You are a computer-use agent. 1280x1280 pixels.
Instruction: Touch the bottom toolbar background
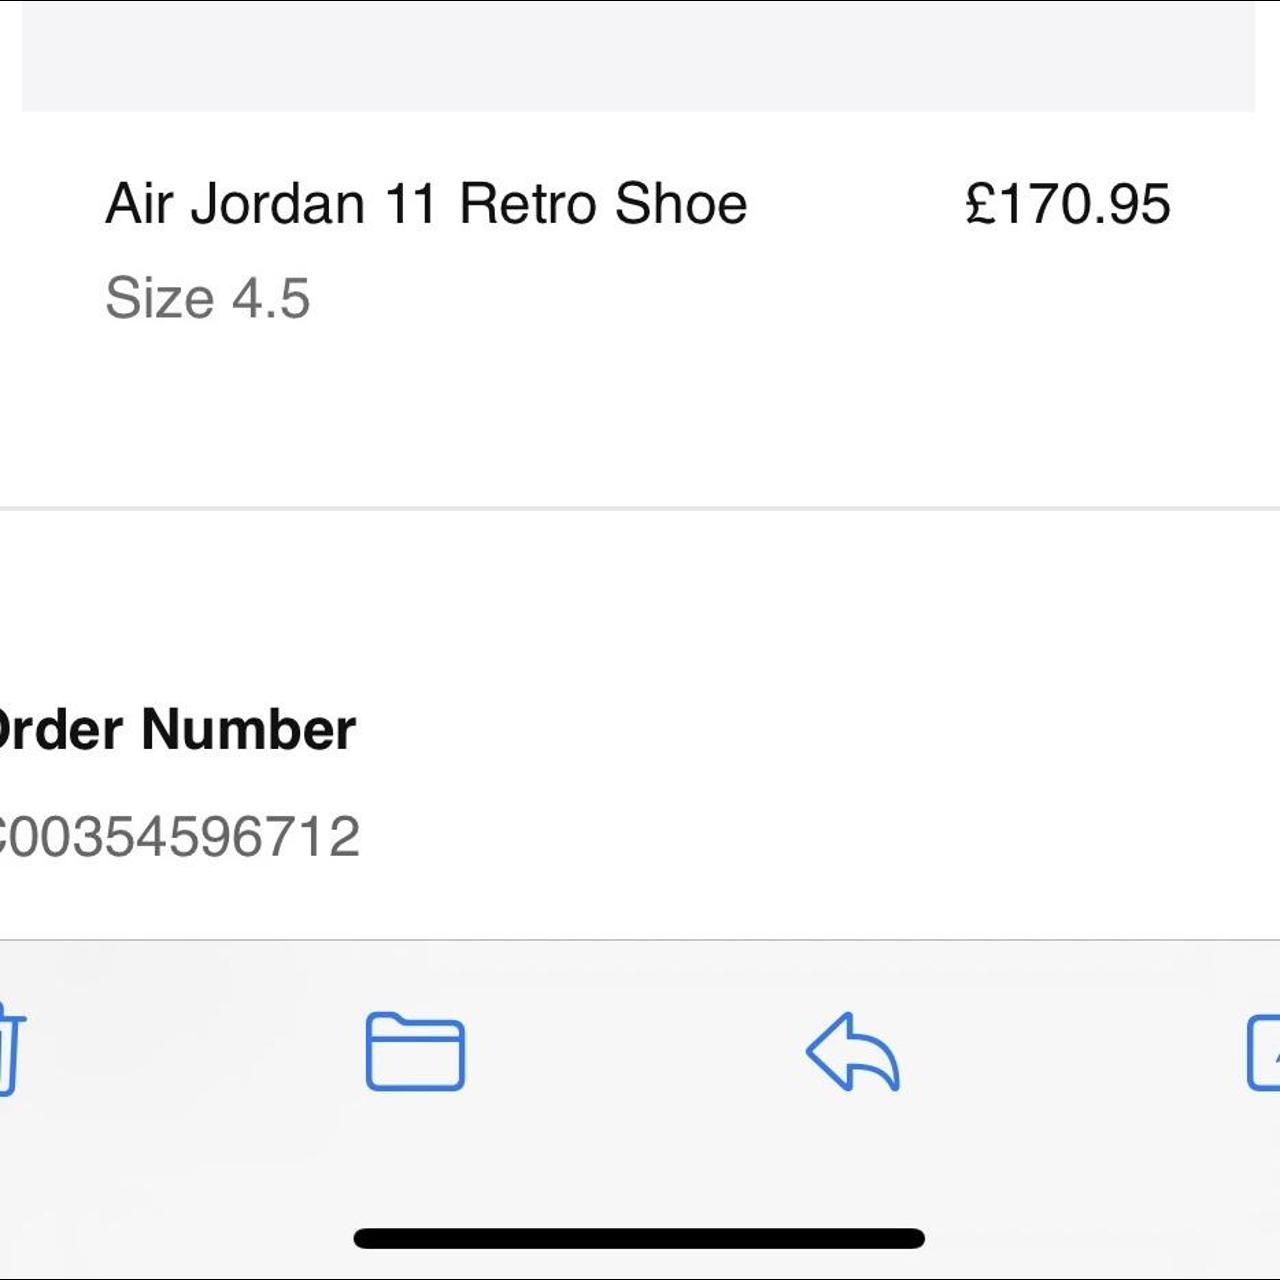pyautogui.click(x=640, y=1150)
